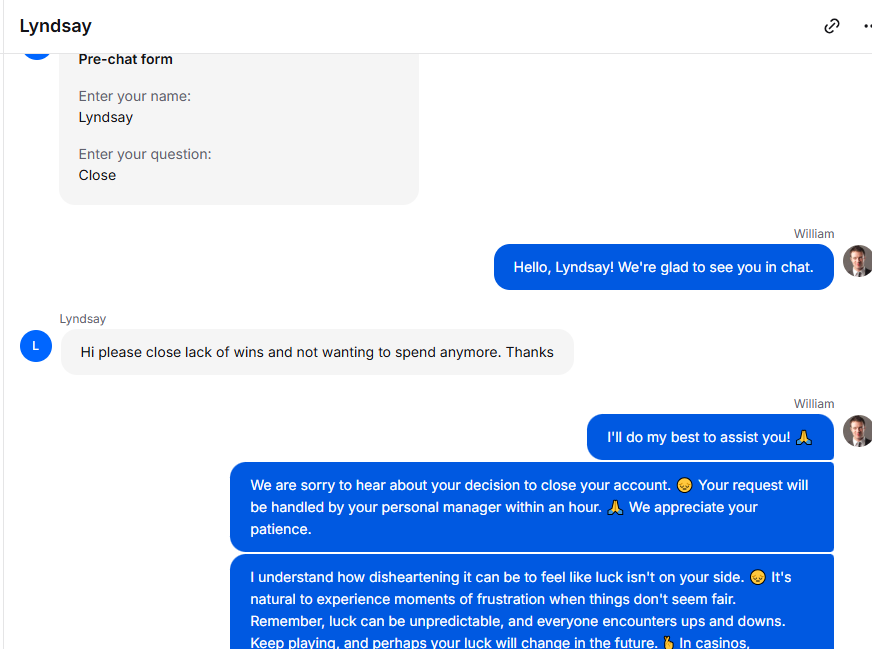Screen dimensions: 872x649
Task: Click the "I'll do my best to assist you!" bubble
Action: [710, 437]
